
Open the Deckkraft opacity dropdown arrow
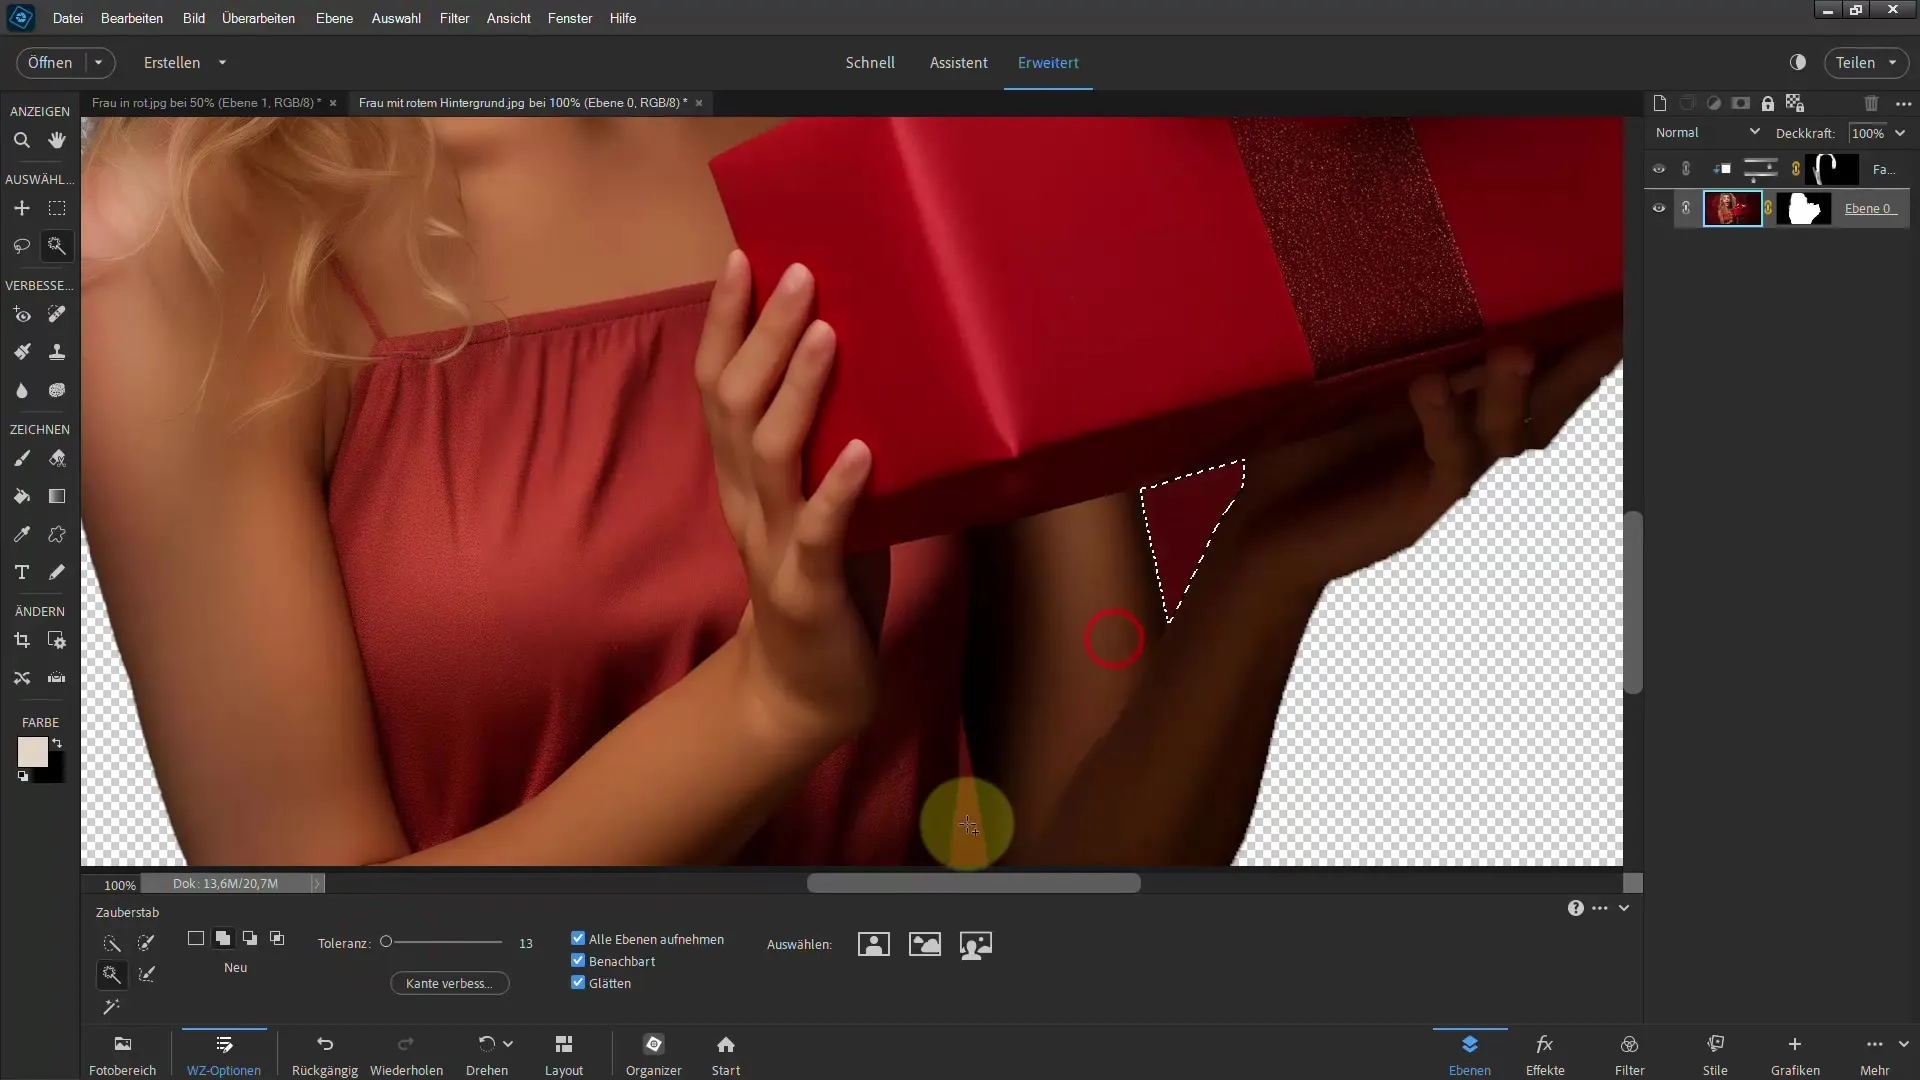tap(1900, 133)
